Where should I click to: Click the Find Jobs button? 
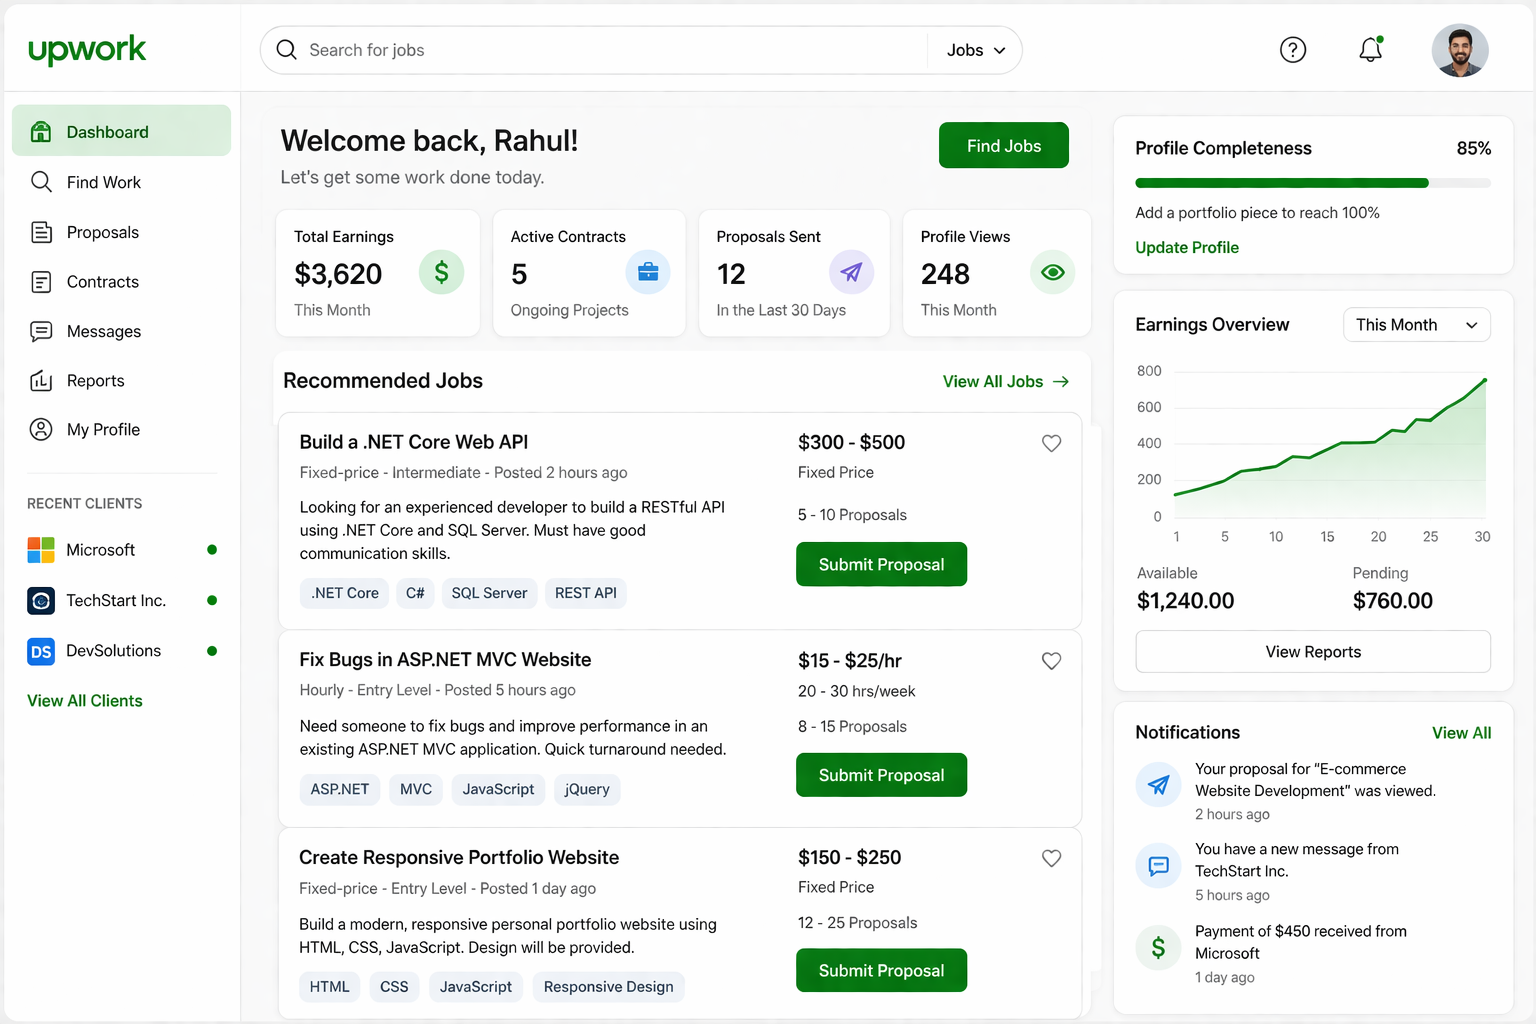click(x=1003, y=145)
